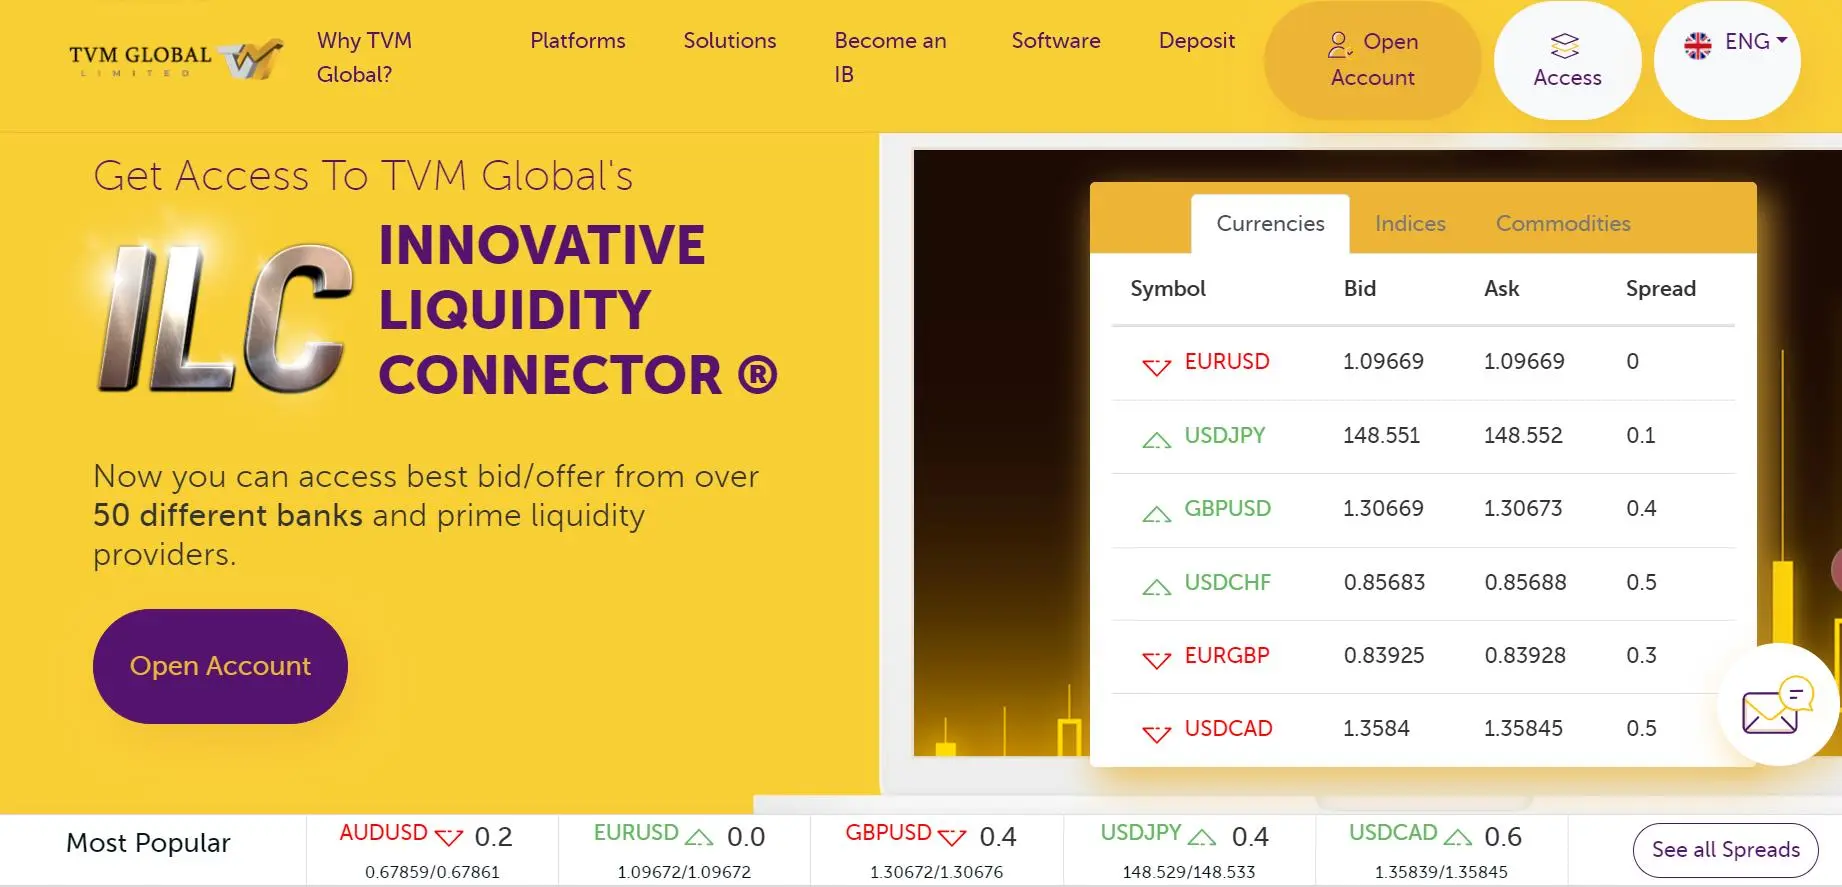
Task: Switch to the Indices tab
Action: tap(1410, 223)
